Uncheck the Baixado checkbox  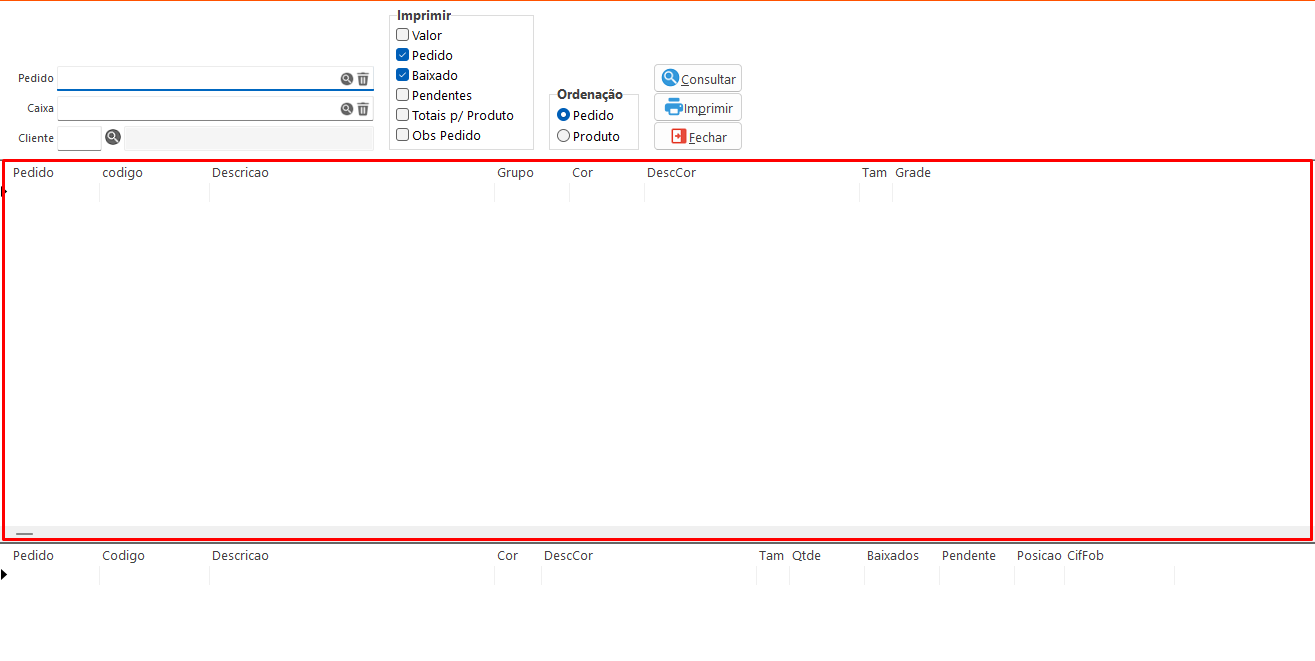click(x=403, y=75)
